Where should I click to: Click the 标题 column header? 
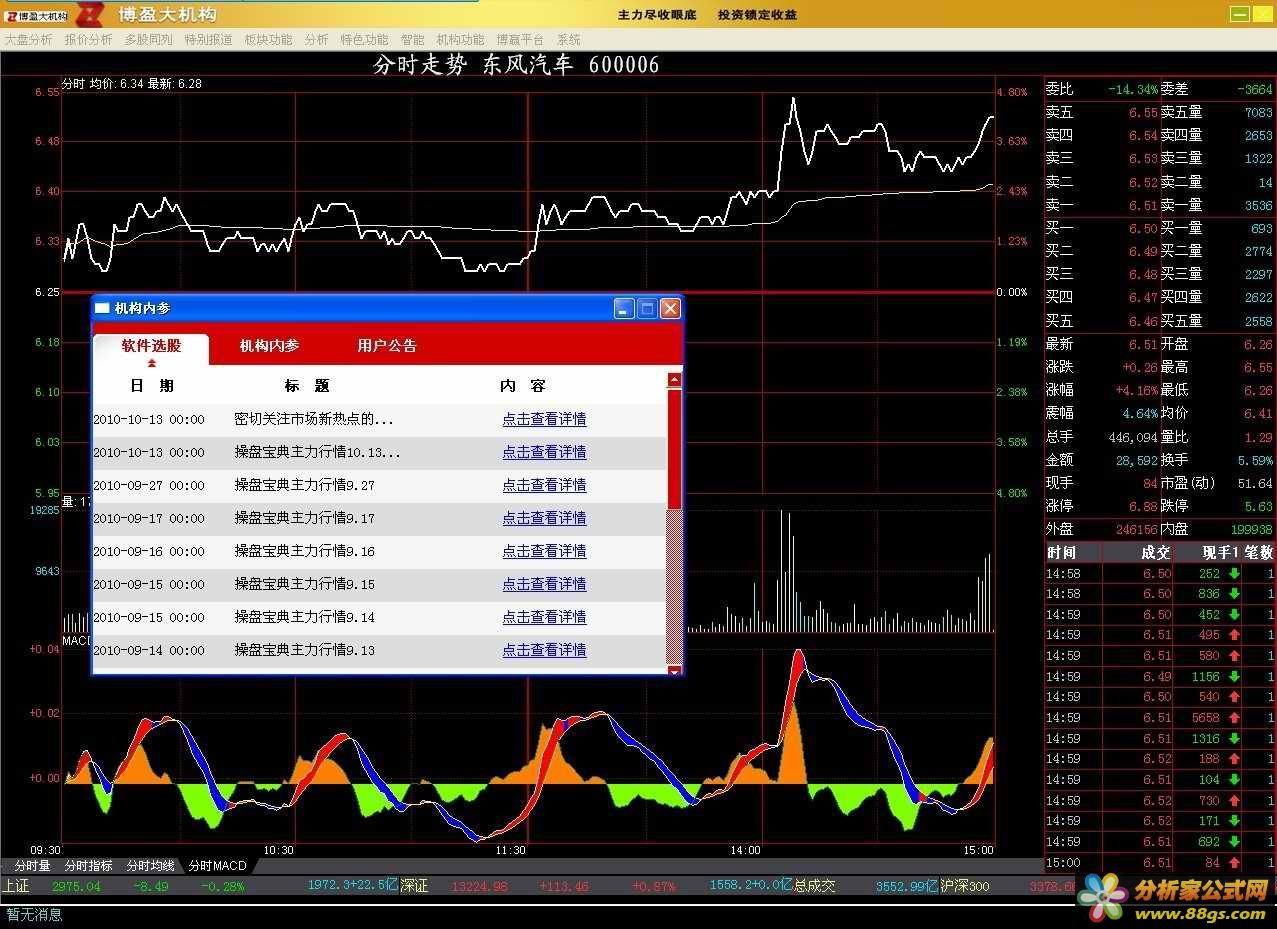click(307, 386)
